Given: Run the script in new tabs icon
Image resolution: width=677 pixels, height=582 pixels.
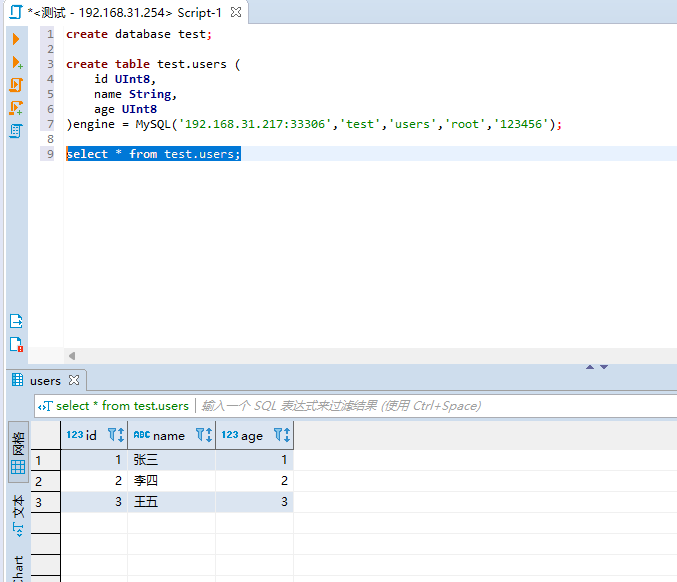Looking at the screenshot, I should coord(16,108).
